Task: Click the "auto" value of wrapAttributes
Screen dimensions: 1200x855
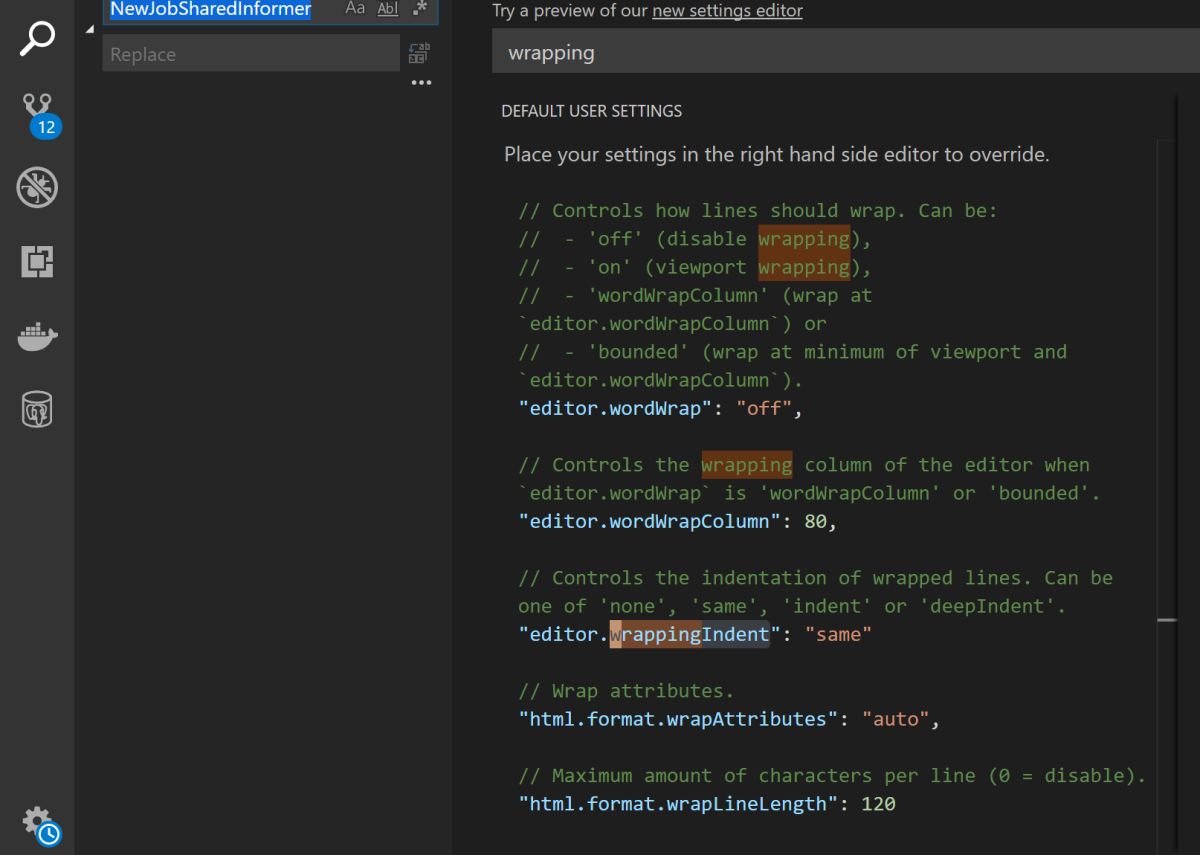Action: (x=896, y=719)
